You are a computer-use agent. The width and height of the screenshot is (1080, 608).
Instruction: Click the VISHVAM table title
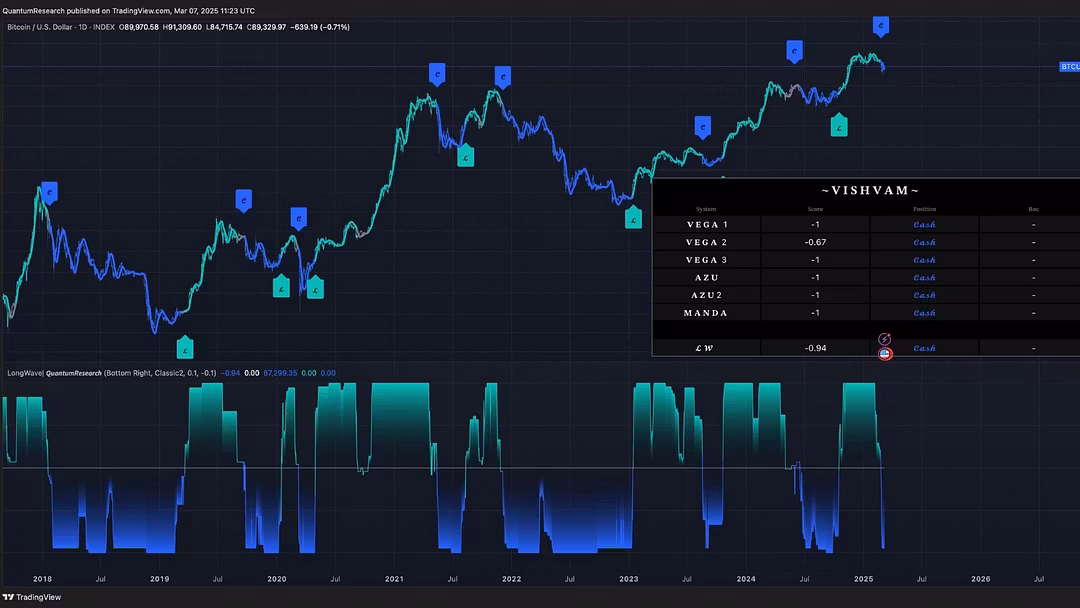pyautogui.click(x=870, y=191)
